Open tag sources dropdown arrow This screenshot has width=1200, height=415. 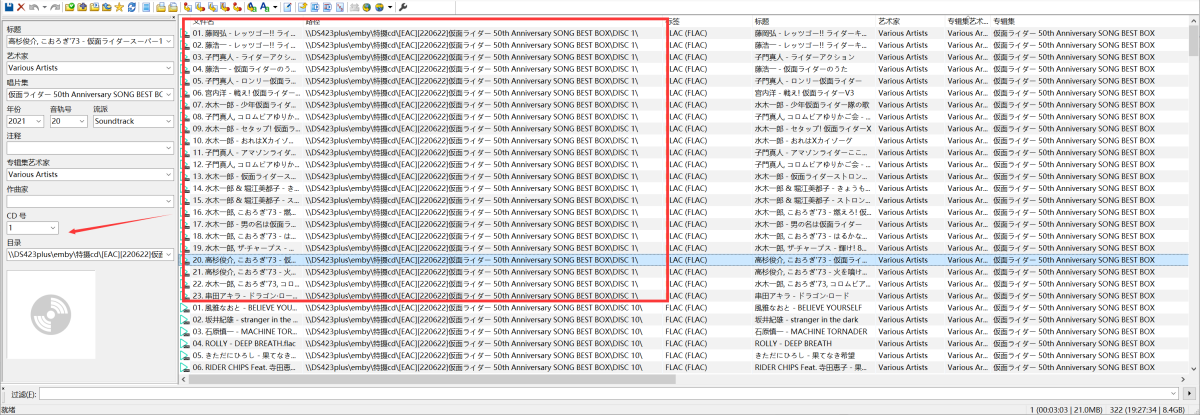click(x=390, y=7)
